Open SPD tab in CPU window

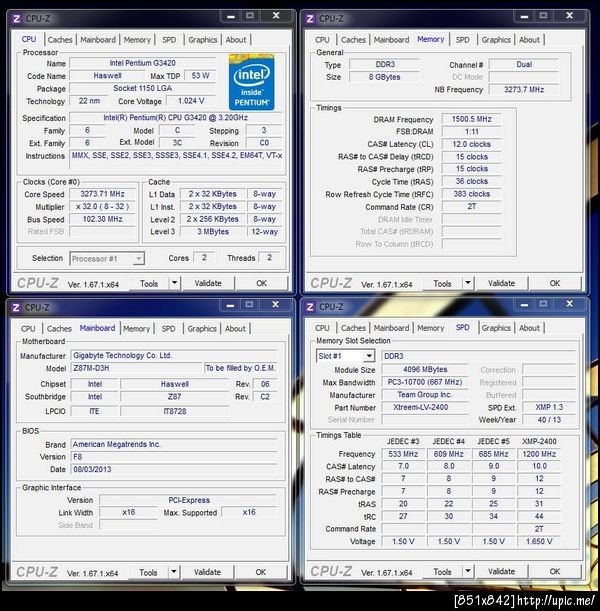click(169, 40)
